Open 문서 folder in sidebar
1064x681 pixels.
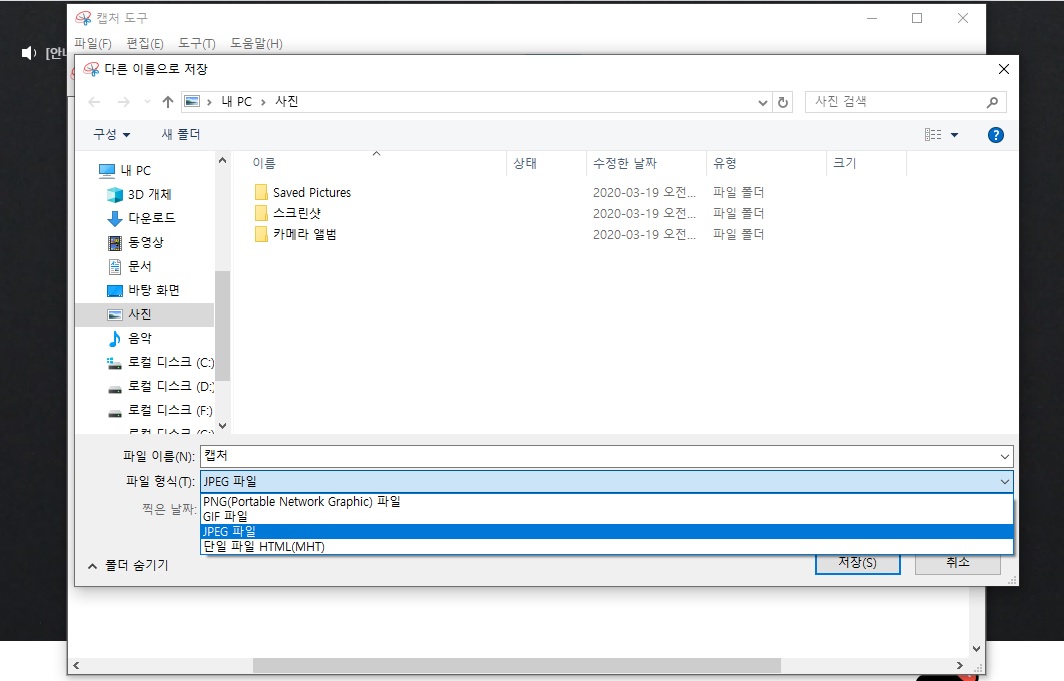130,266
